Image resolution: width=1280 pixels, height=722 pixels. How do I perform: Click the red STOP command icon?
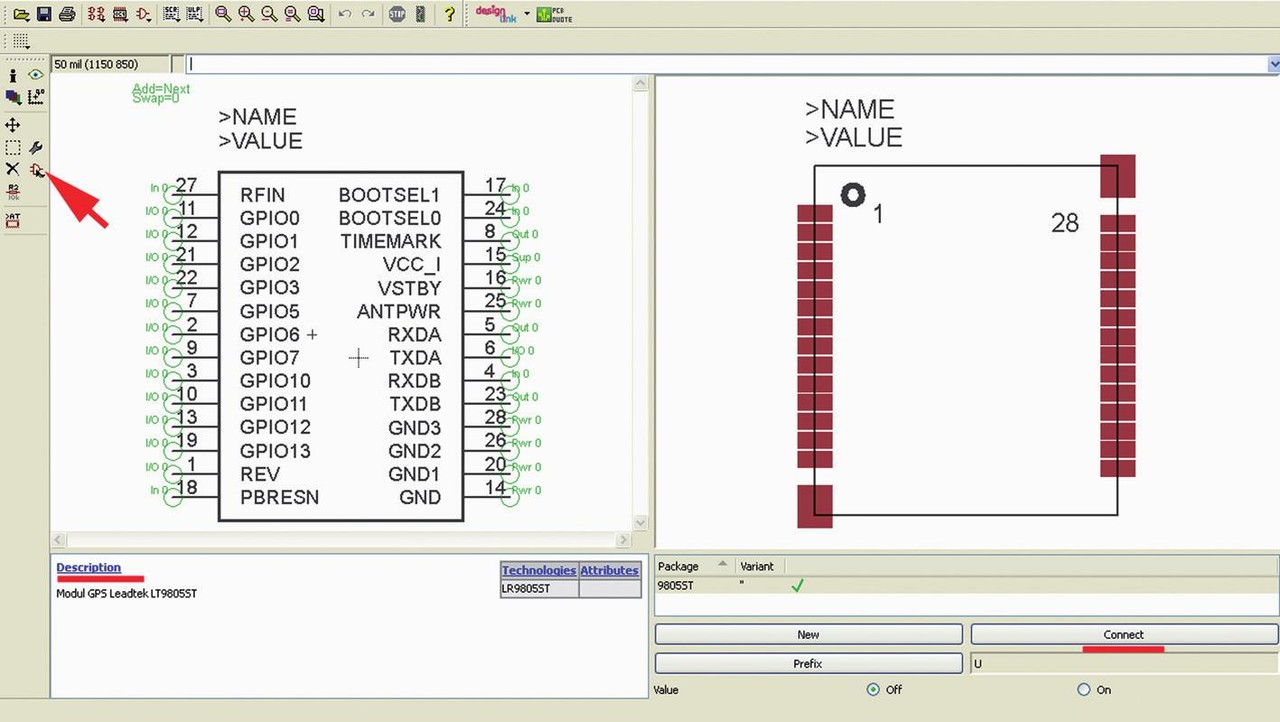397,14
